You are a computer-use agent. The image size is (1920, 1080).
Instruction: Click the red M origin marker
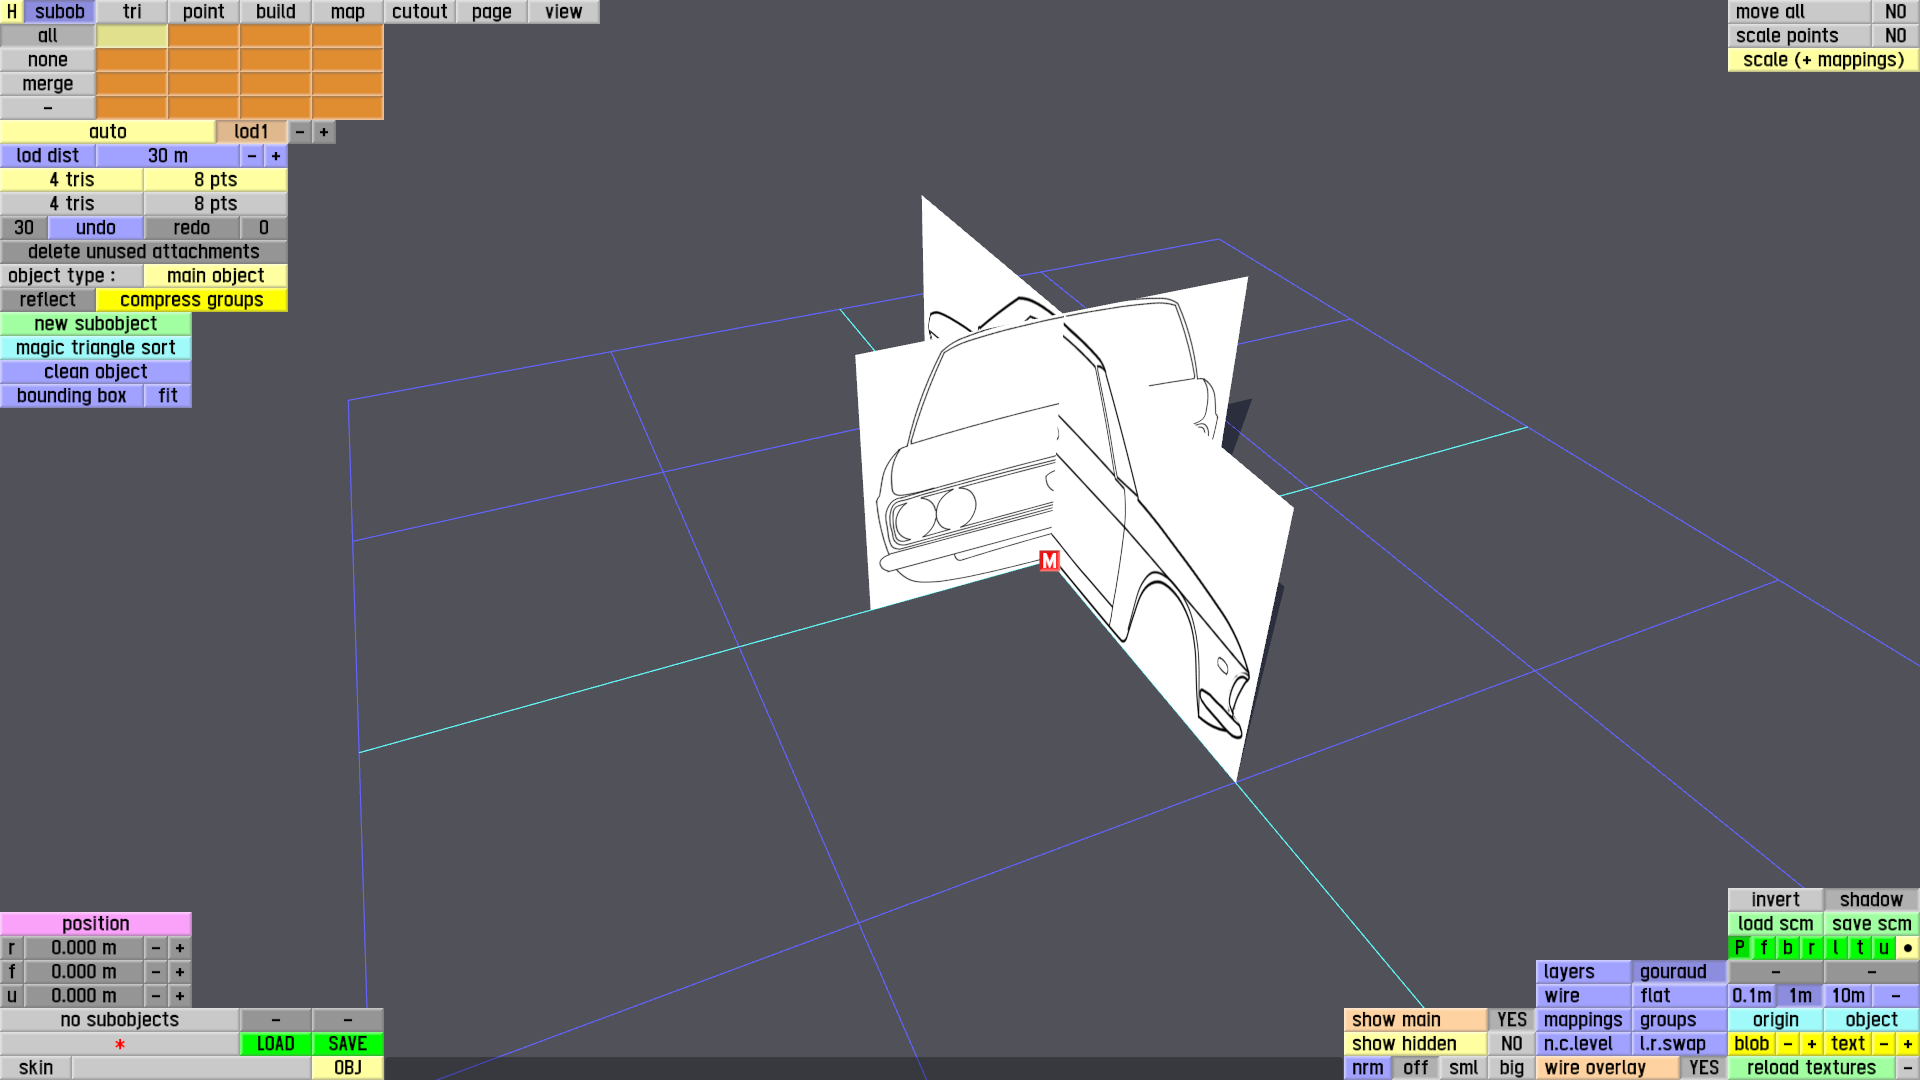(x=1049, y=561)
